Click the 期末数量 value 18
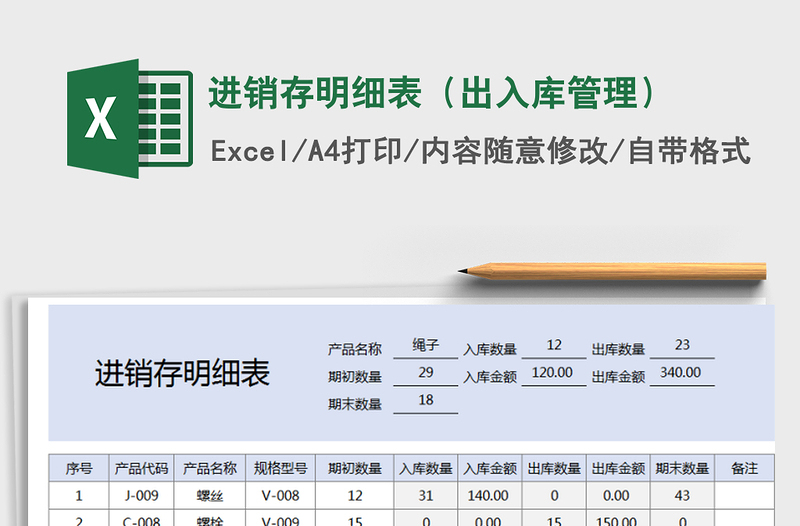 pos(426,401)
